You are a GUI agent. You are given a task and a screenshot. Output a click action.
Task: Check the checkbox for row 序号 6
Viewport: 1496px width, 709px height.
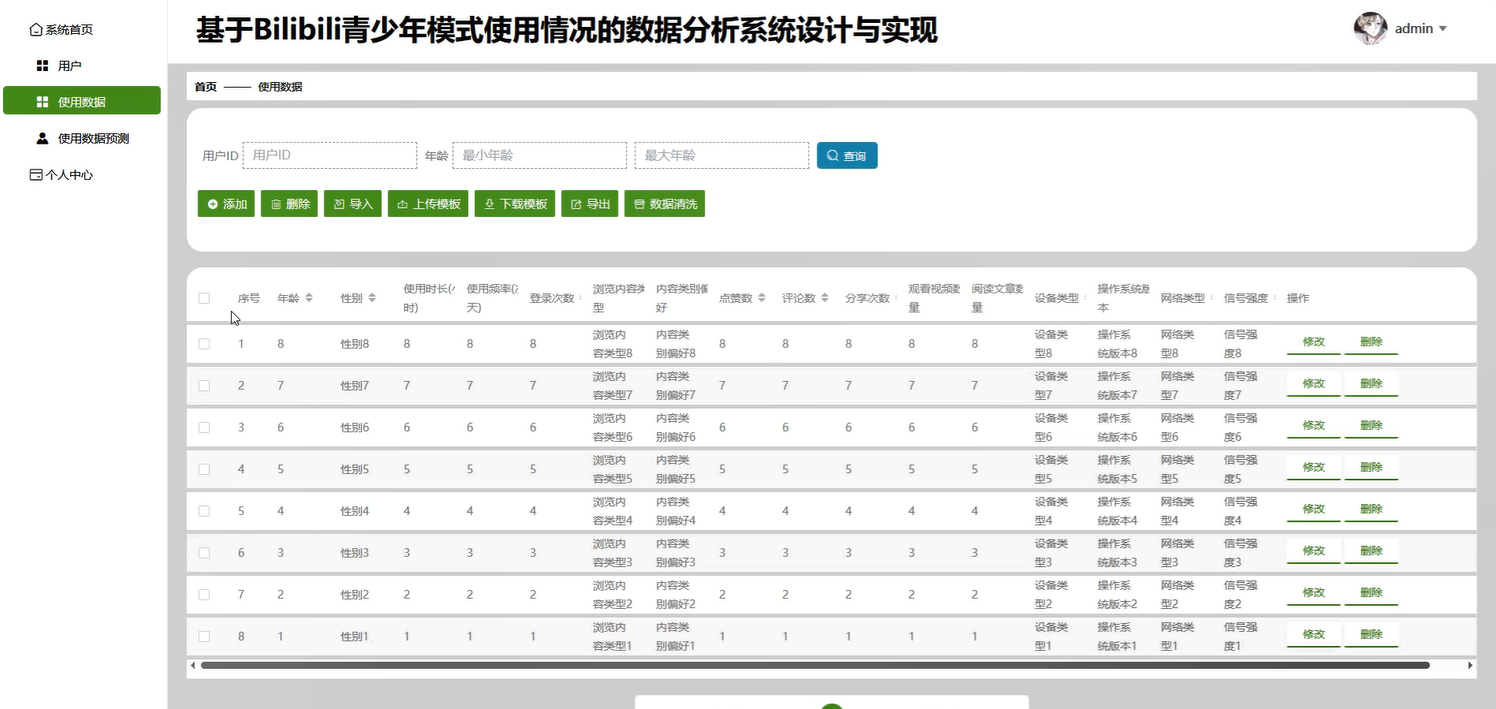click(204, 553)
